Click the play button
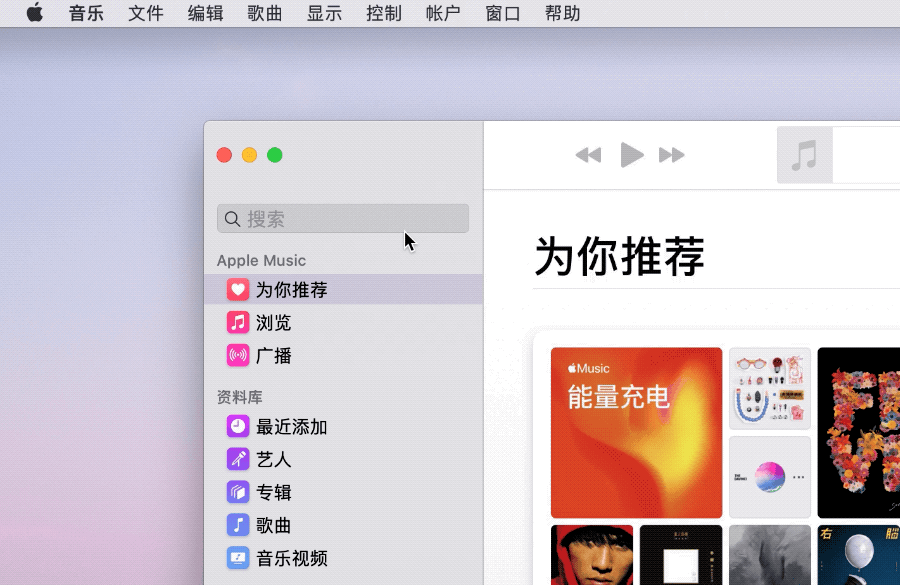The image size is (900, 585). (631, 155)
